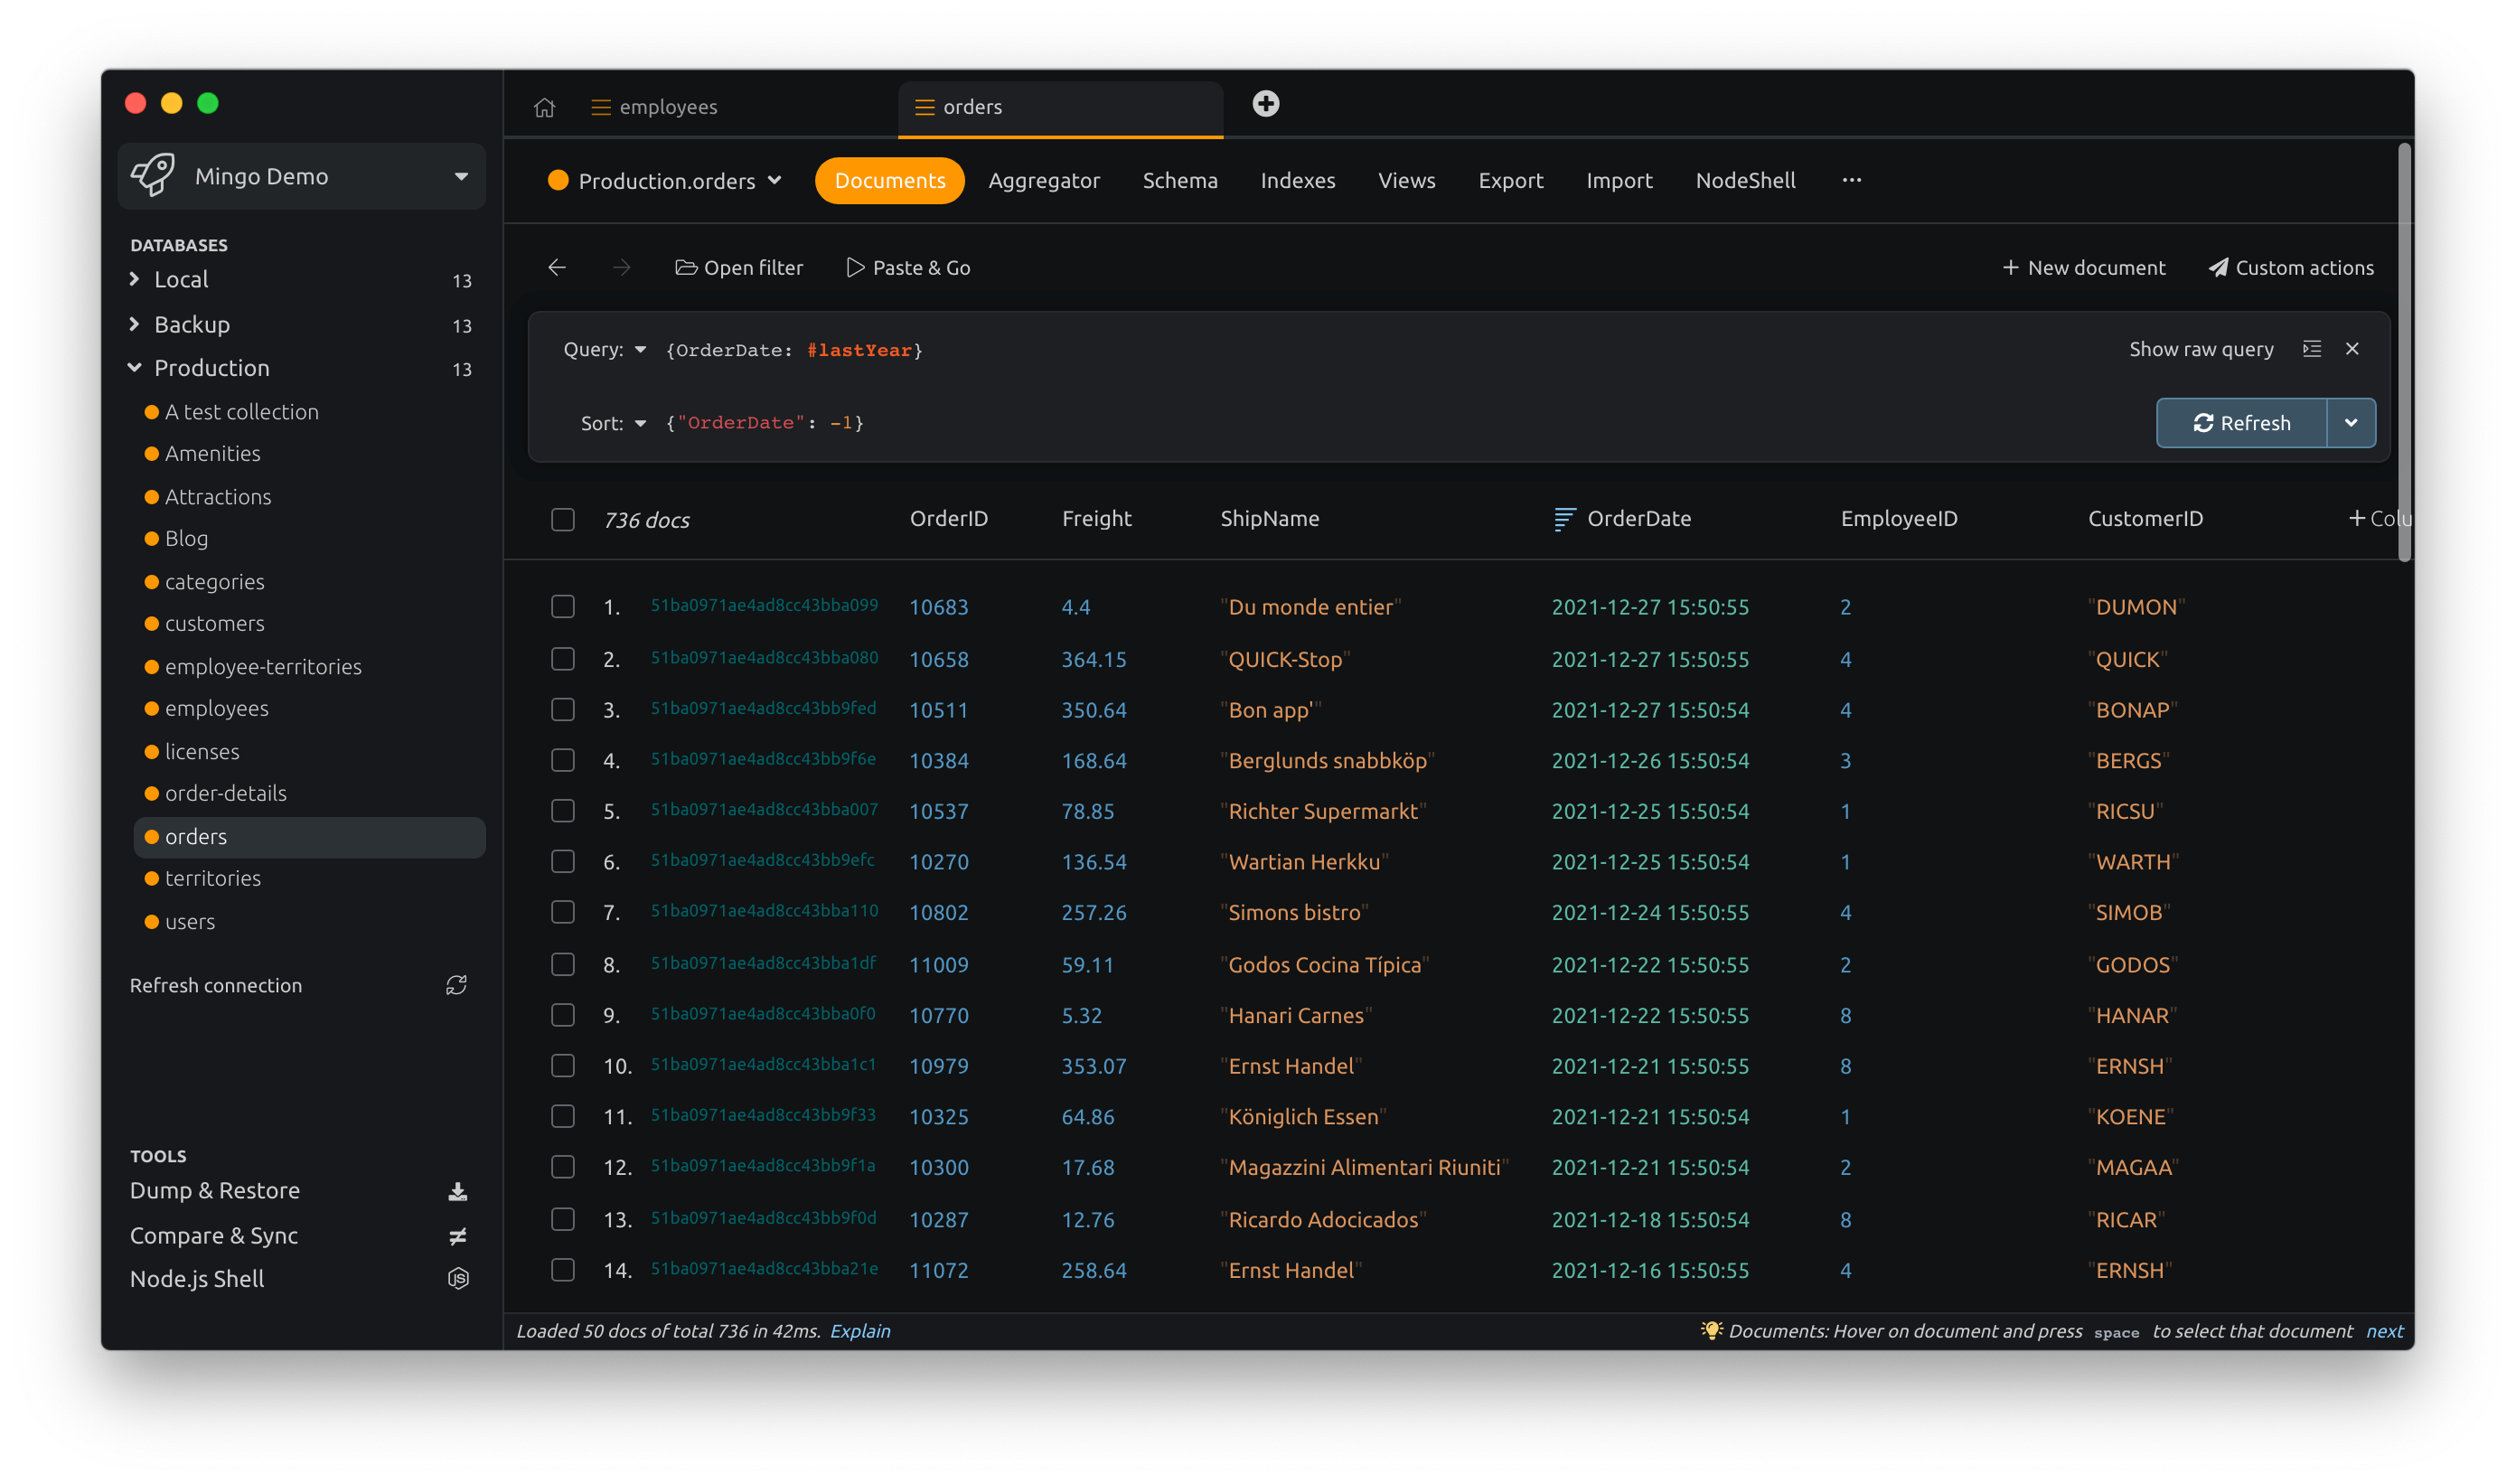The width and height of the screenshot is (2516, 1484).
Task: Open the Schema tab
Action: 1180,180
